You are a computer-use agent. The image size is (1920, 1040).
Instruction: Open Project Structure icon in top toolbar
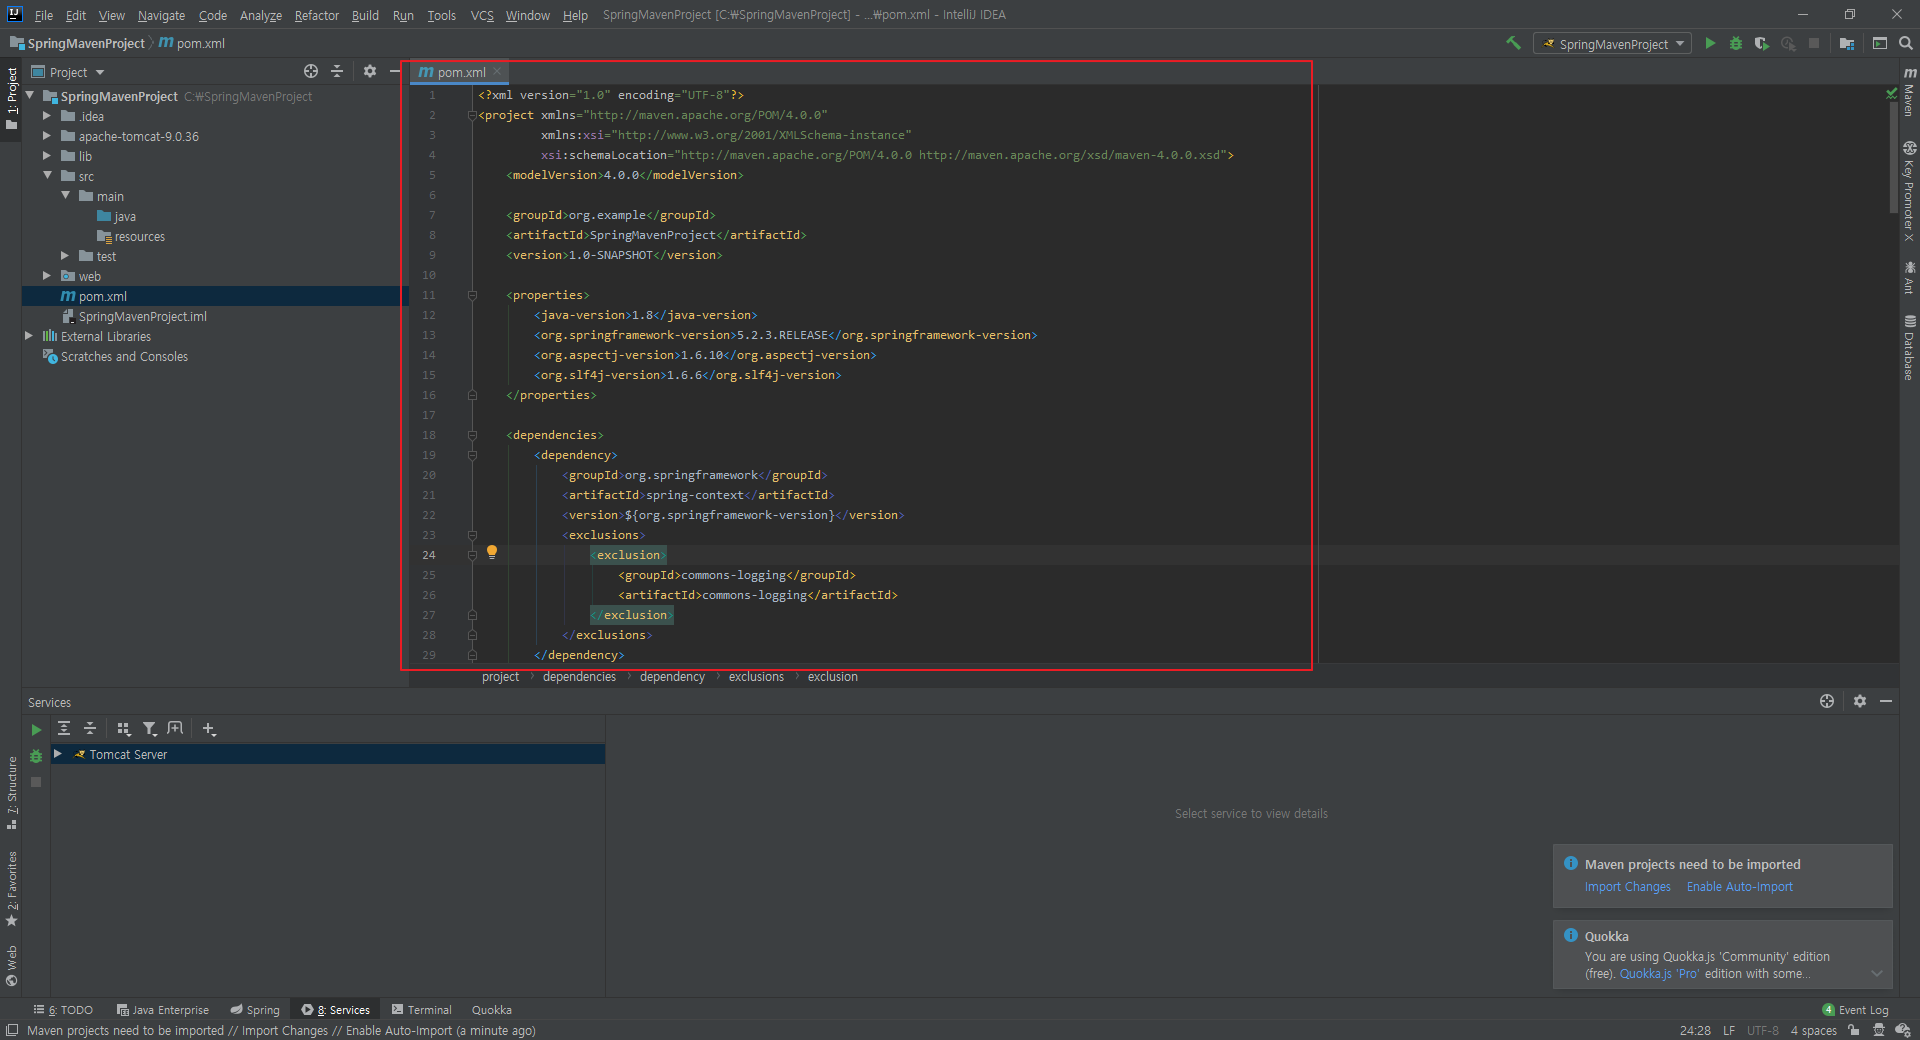coord(1847,43)
